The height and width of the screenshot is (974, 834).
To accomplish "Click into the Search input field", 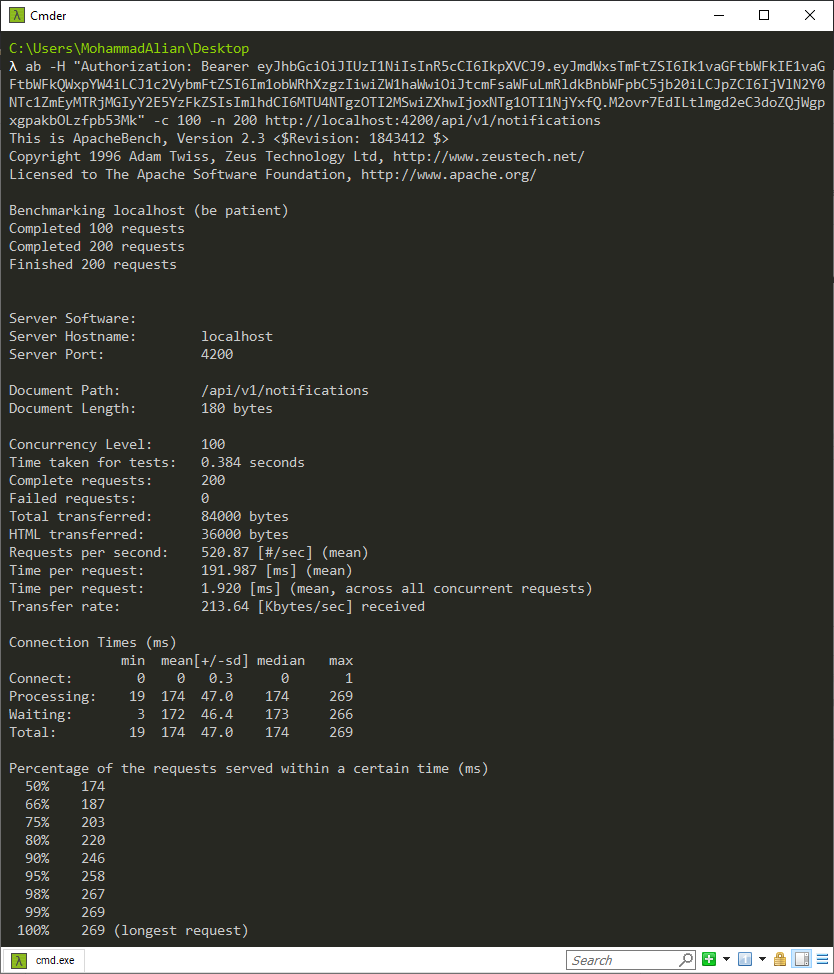I will 622,960.
